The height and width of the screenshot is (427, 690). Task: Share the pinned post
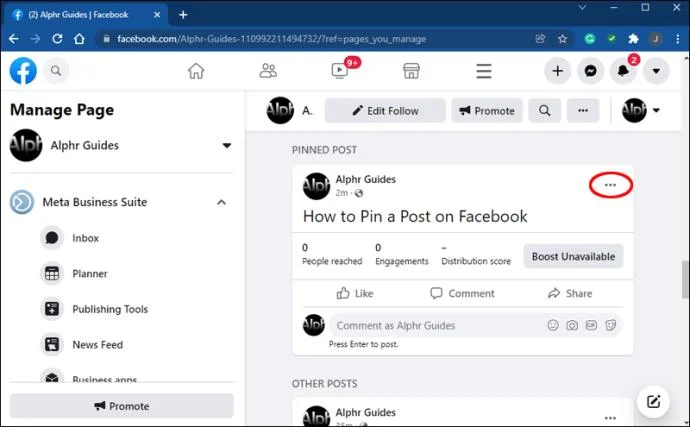(570, 293)
